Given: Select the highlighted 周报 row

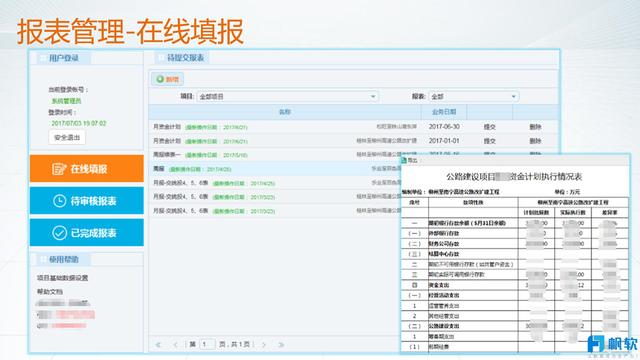Looking at the screenshot, I should (275, 169).
